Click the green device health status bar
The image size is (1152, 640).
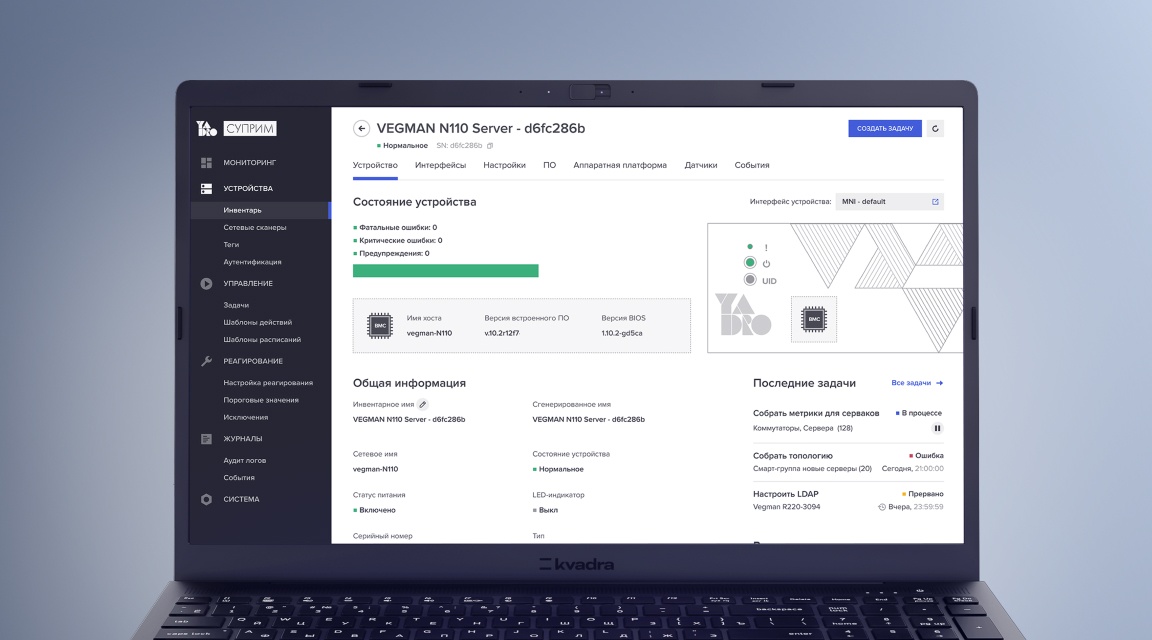(x=445, y=271)
